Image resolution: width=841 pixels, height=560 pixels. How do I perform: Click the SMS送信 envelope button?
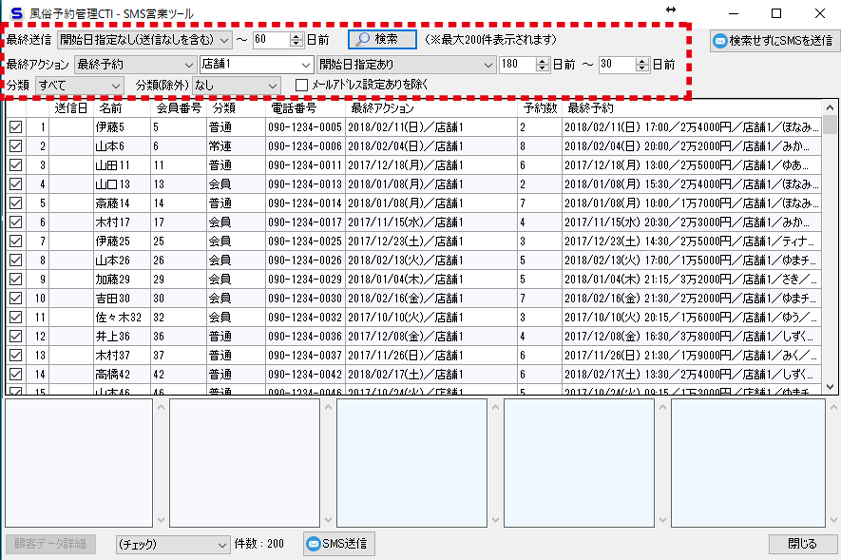click(339, 544)
